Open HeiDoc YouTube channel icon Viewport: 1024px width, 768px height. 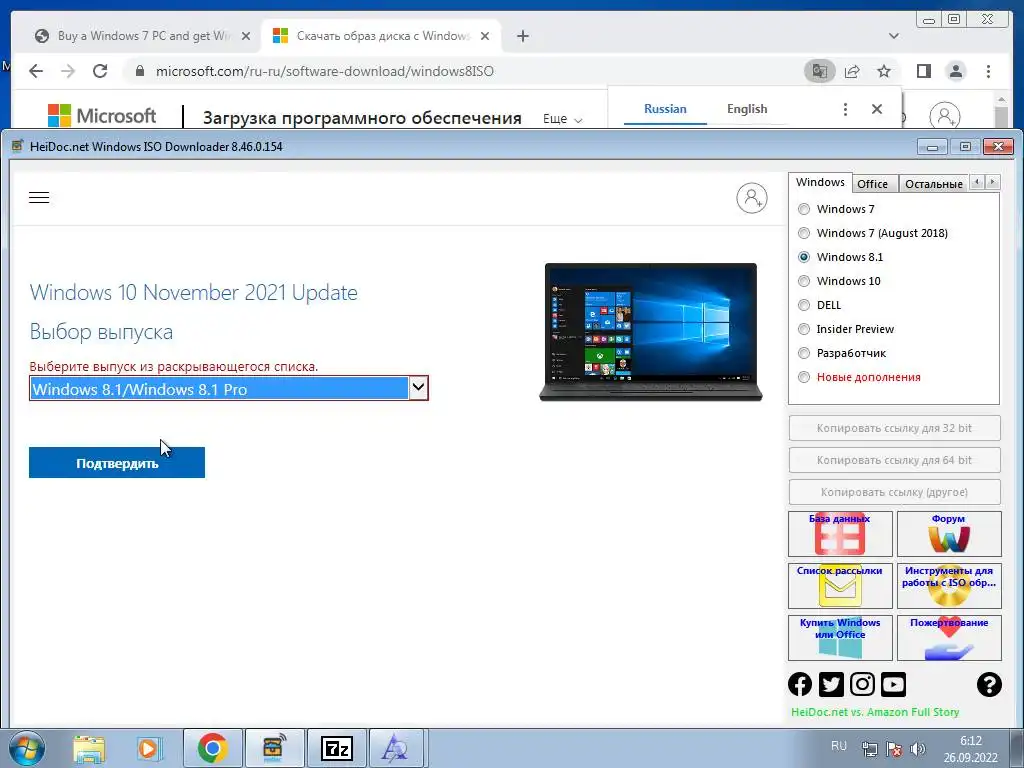(x=893, y=684)
